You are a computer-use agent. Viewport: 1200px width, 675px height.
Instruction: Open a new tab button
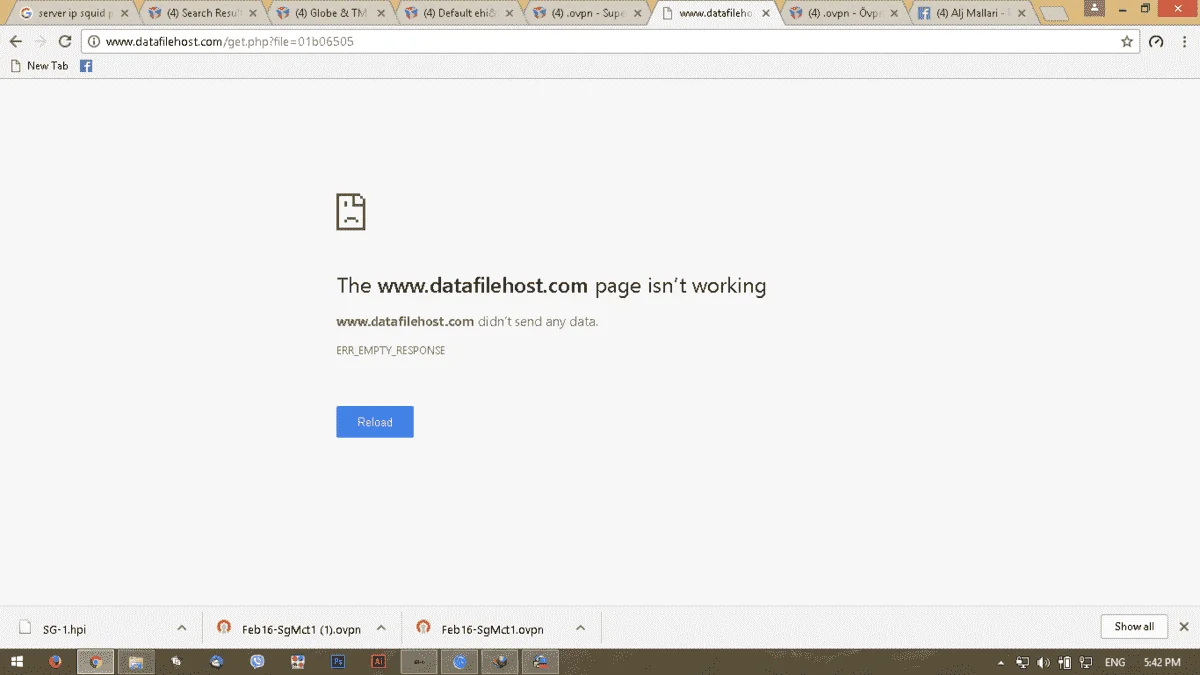1054,14
